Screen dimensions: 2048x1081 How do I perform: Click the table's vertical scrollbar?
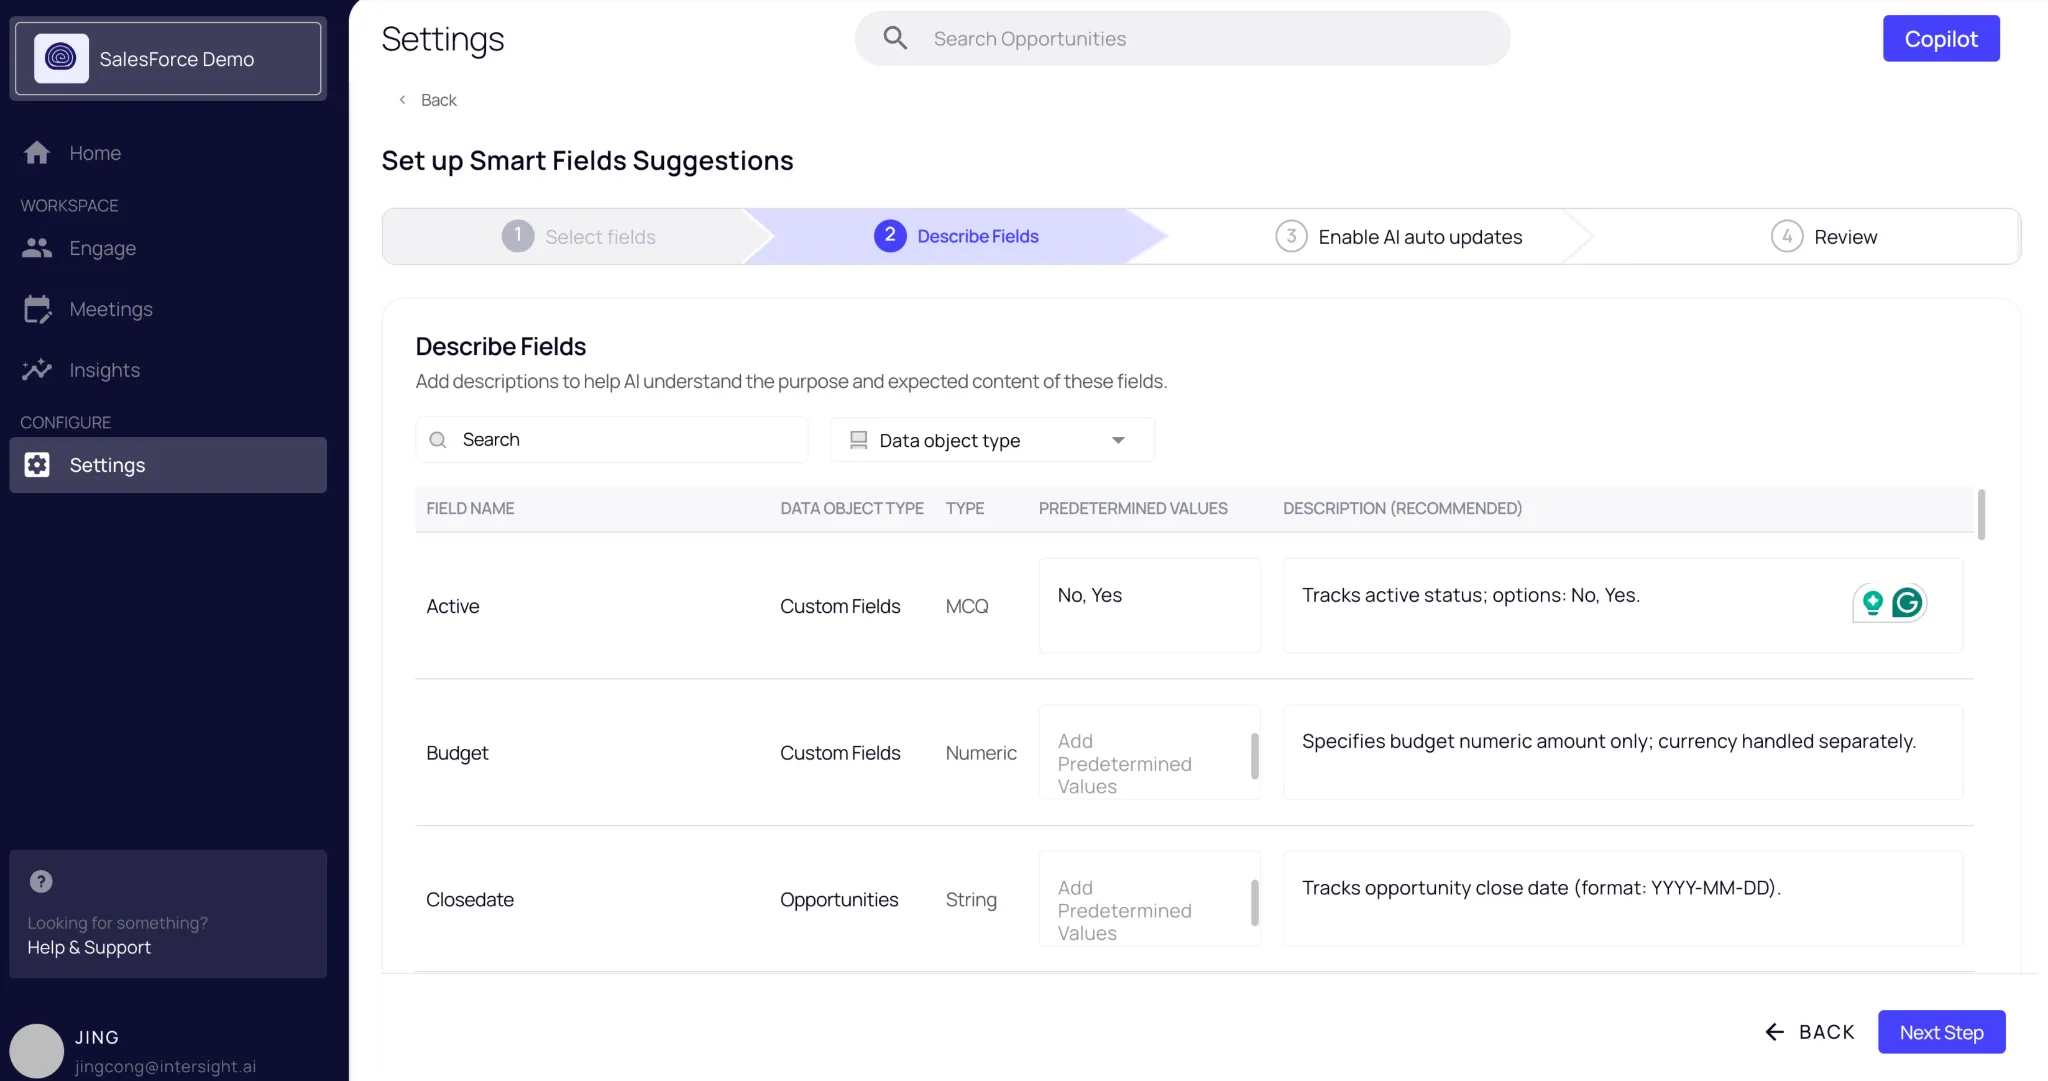[x=1981, y=514]
